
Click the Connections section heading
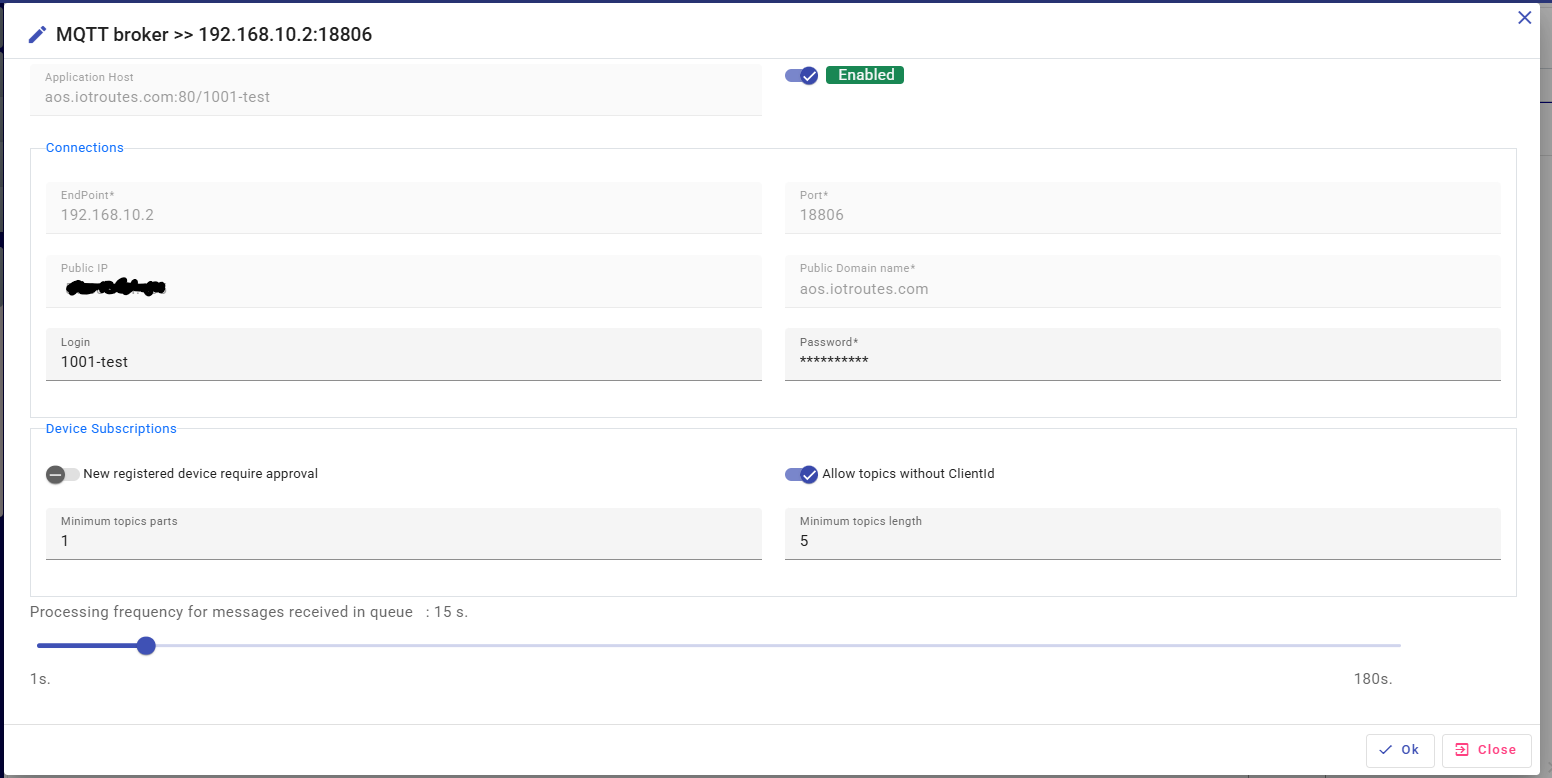click(85, 148)
